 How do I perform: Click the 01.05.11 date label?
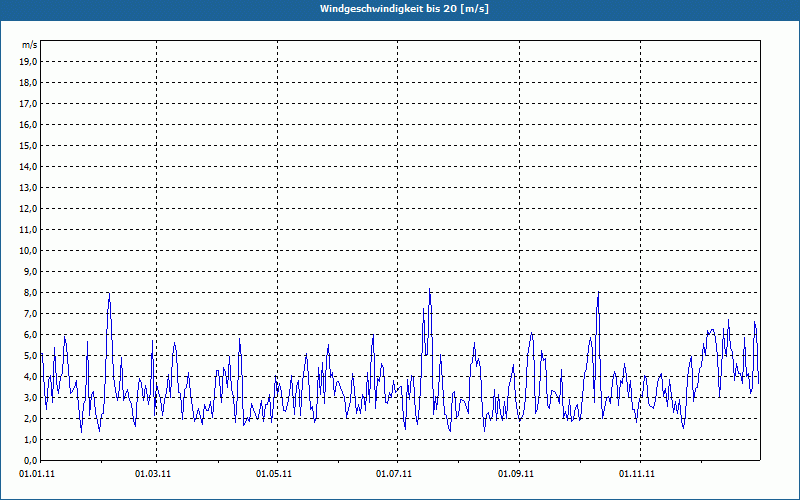click(x=274, y=474)
